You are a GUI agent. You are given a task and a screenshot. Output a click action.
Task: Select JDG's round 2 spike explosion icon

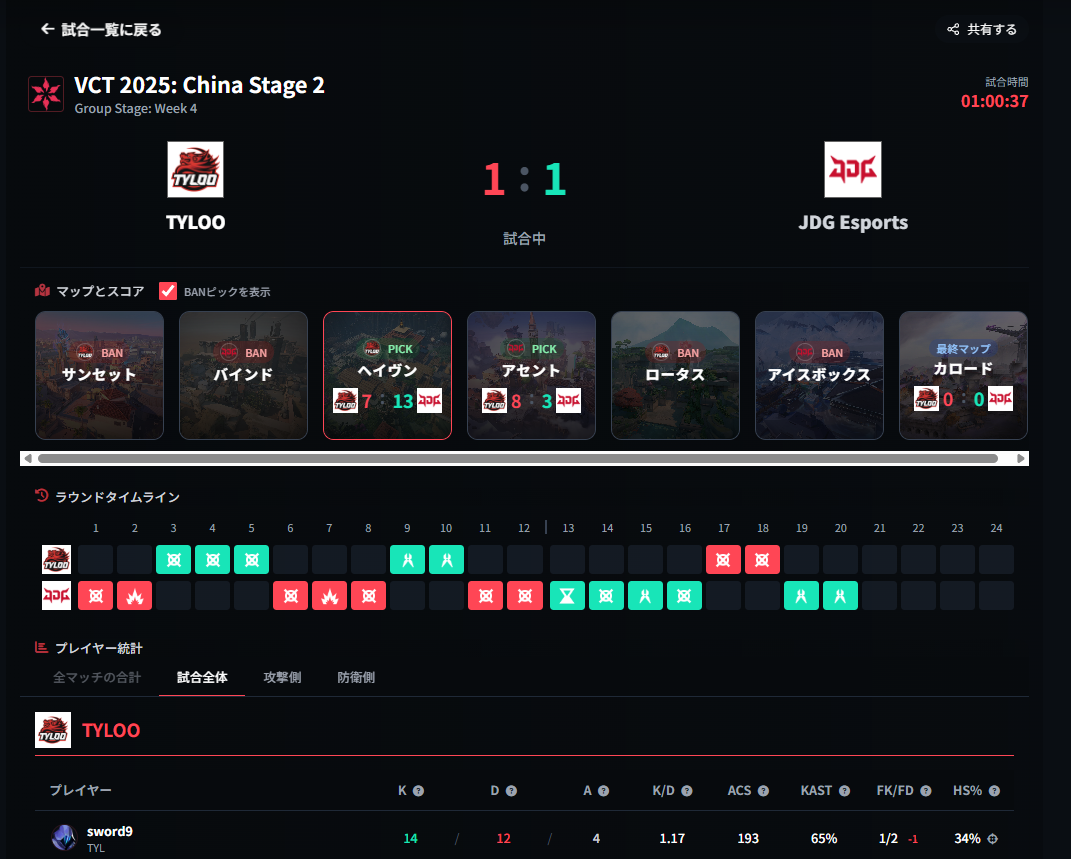coord(135,596)
